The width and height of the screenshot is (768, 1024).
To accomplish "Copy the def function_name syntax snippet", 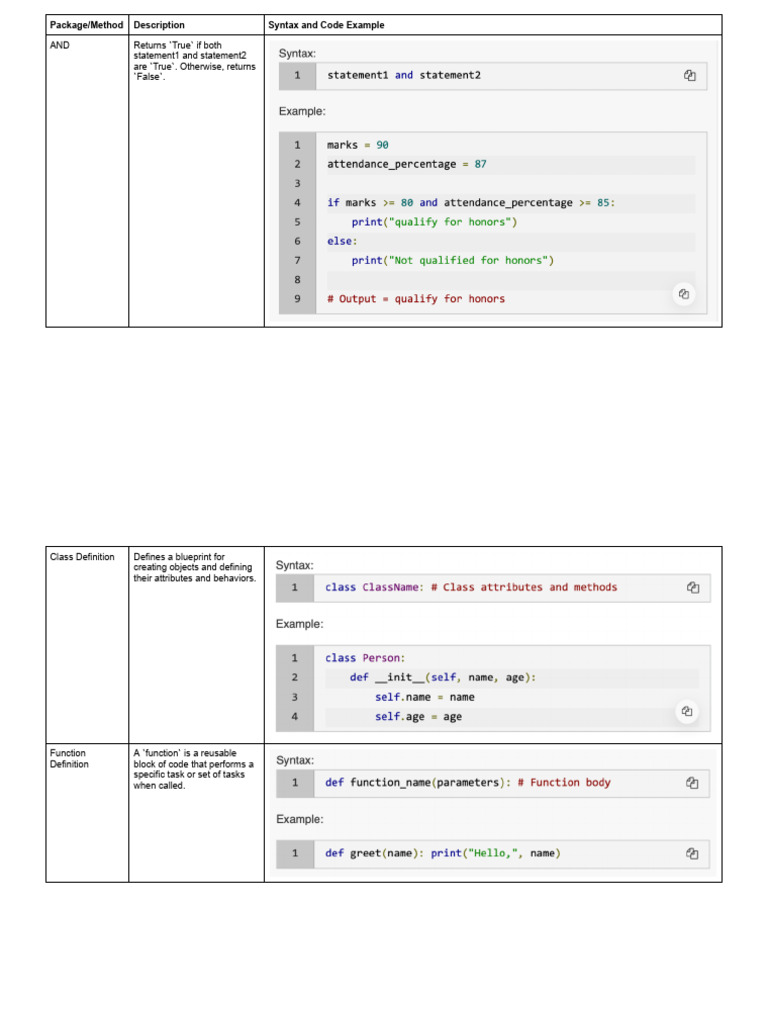I will (692, 783).
